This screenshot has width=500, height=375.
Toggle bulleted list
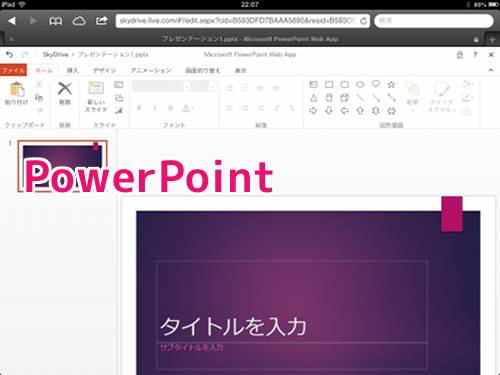pyautogui.click(x=230, y=88)
